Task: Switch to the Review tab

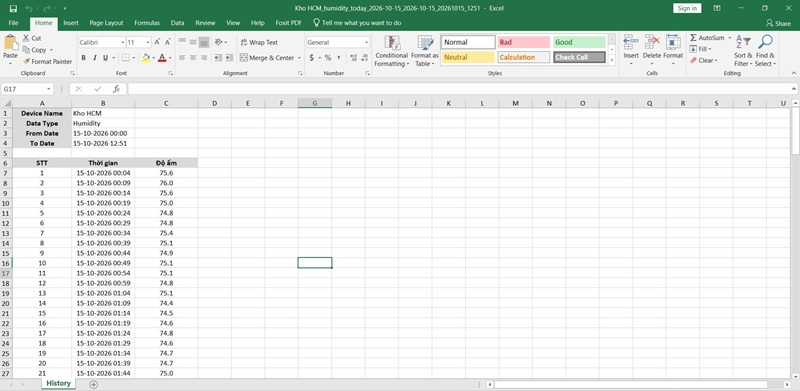Action: 205,23
